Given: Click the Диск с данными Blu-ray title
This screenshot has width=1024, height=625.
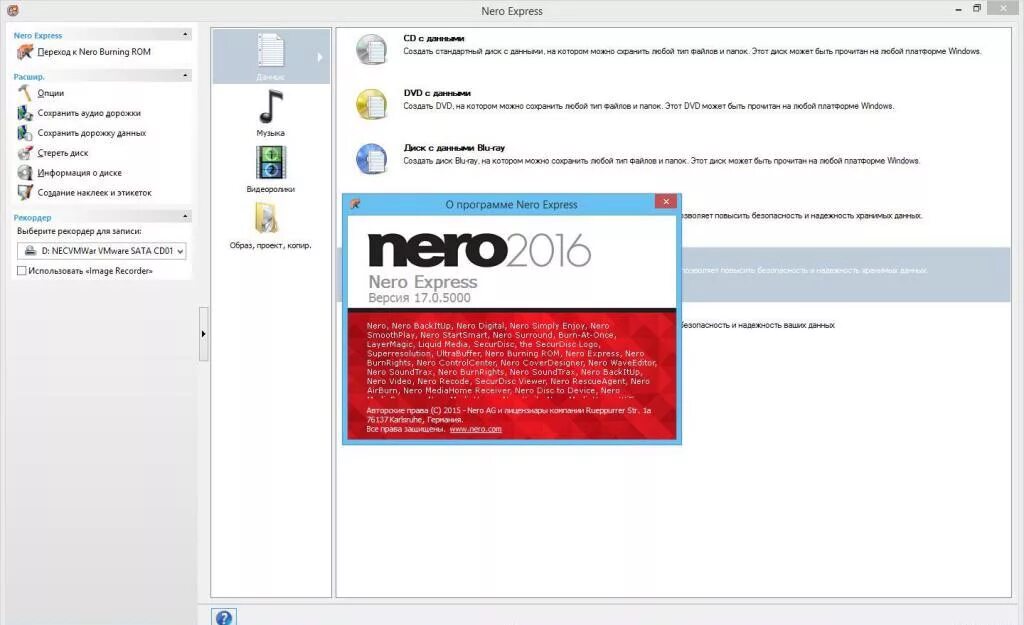Looking at the screenshot, I should (454, 148).
